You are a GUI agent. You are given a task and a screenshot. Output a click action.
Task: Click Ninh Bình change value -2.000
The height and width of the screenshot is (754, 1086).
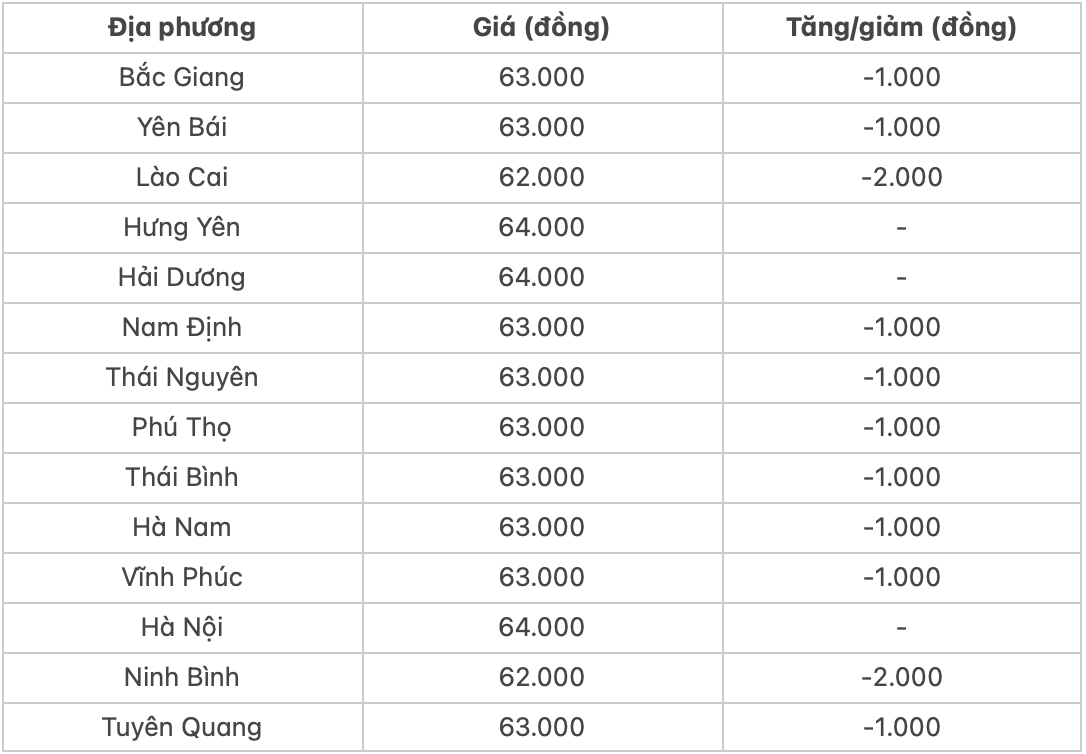(x=901, y=677)
